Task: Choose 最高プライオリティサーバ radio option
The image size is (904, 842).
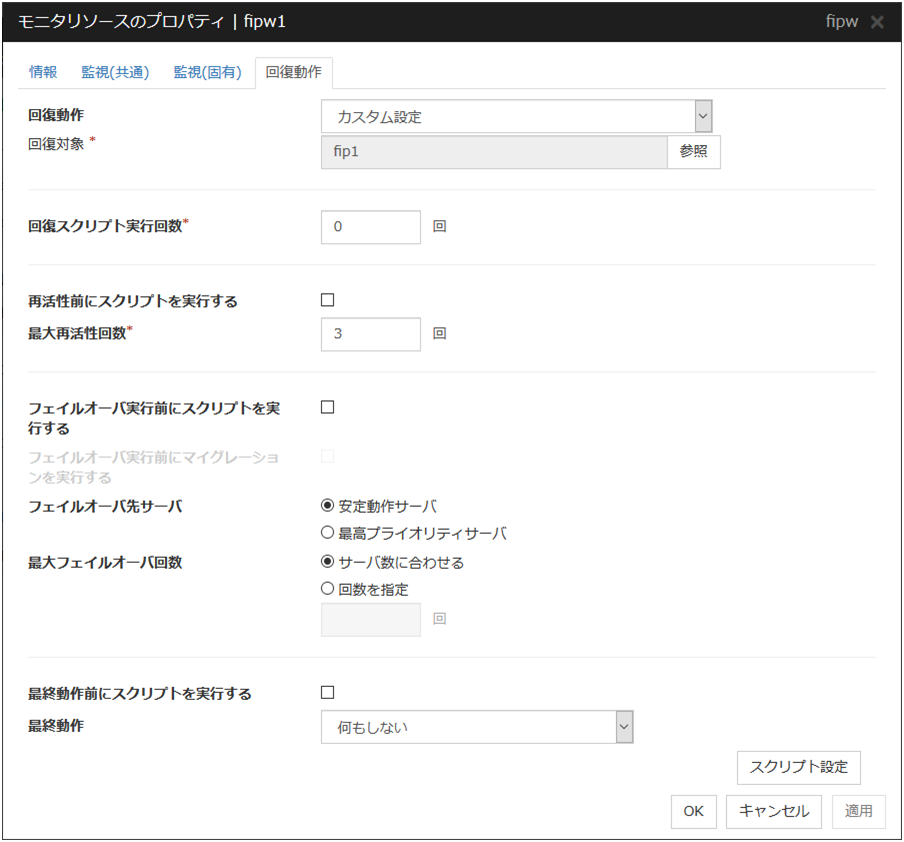Action: pyautogui.click(x=327, y=534)
